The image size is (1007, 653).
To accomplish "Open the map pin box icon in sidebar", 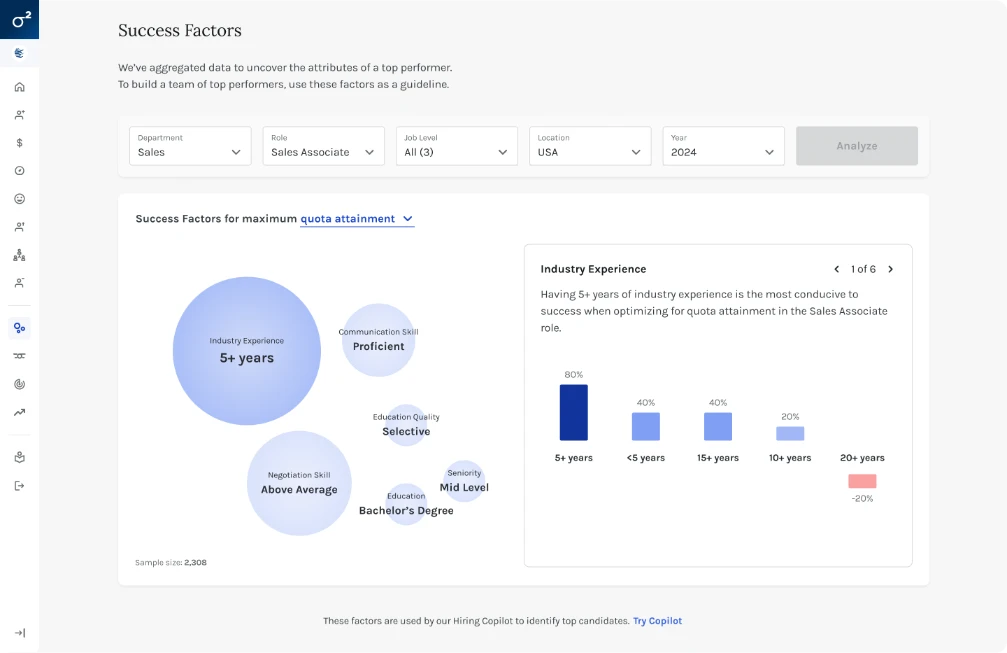I will coord(19,457).
